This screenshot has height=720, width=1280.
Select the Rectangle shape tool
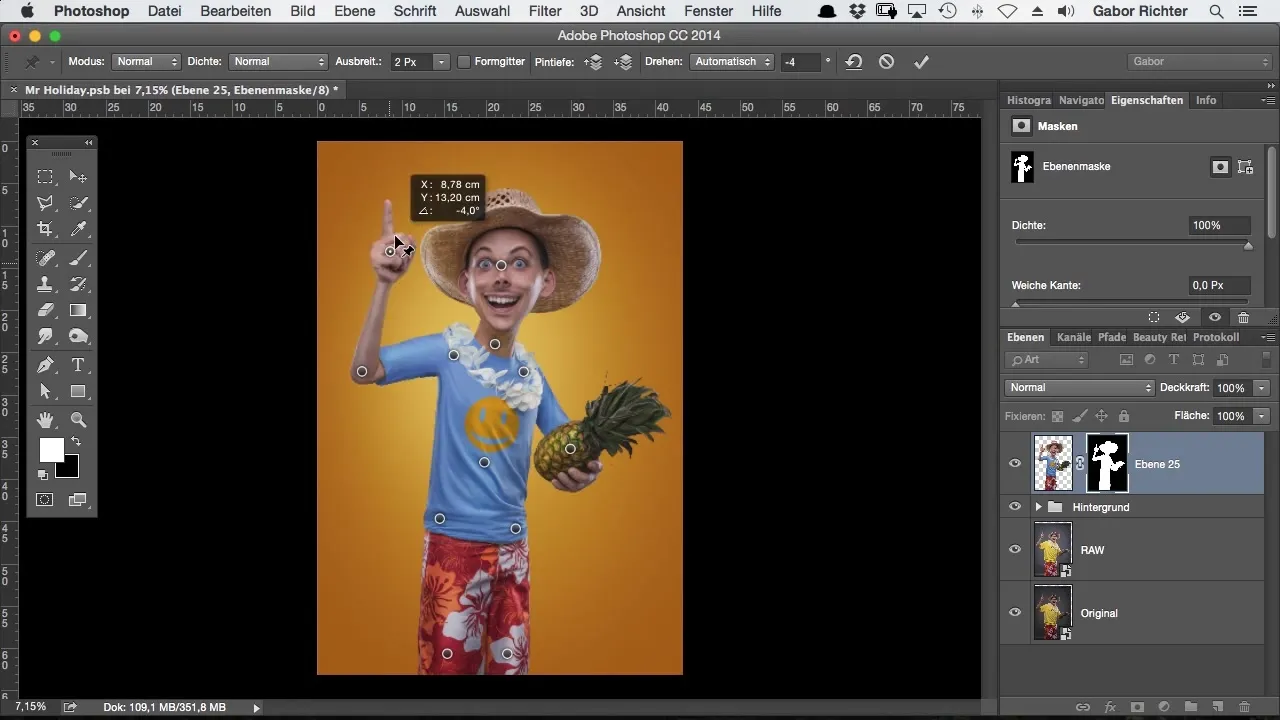coord(78,391)
